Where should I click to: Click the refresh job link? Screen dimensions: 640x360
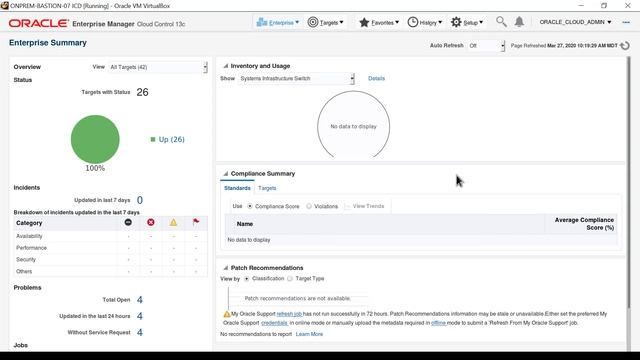(289, 314)
